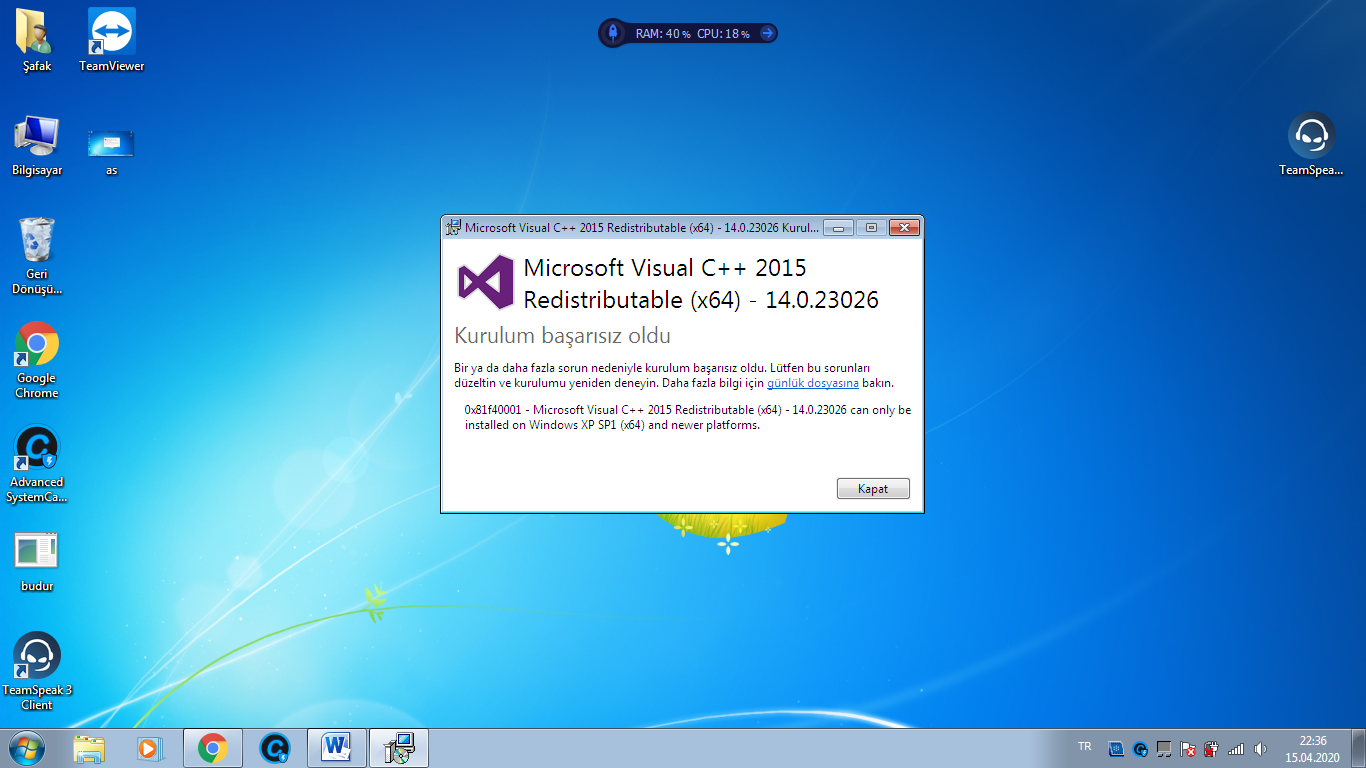Click the Visual Studio logo in the installer
Viewport: 1366px width, 768px height.
pos(486,283)
